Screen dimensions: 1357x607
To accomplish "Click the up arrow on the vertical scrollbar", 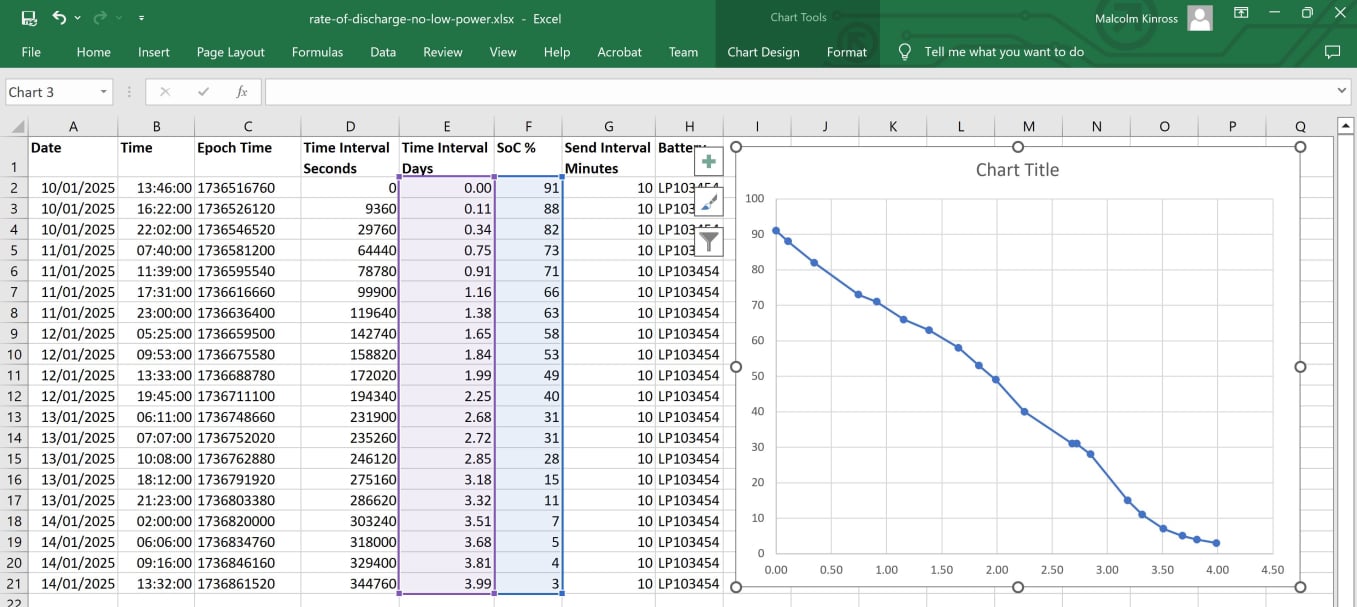I will tap(1346, 126).
